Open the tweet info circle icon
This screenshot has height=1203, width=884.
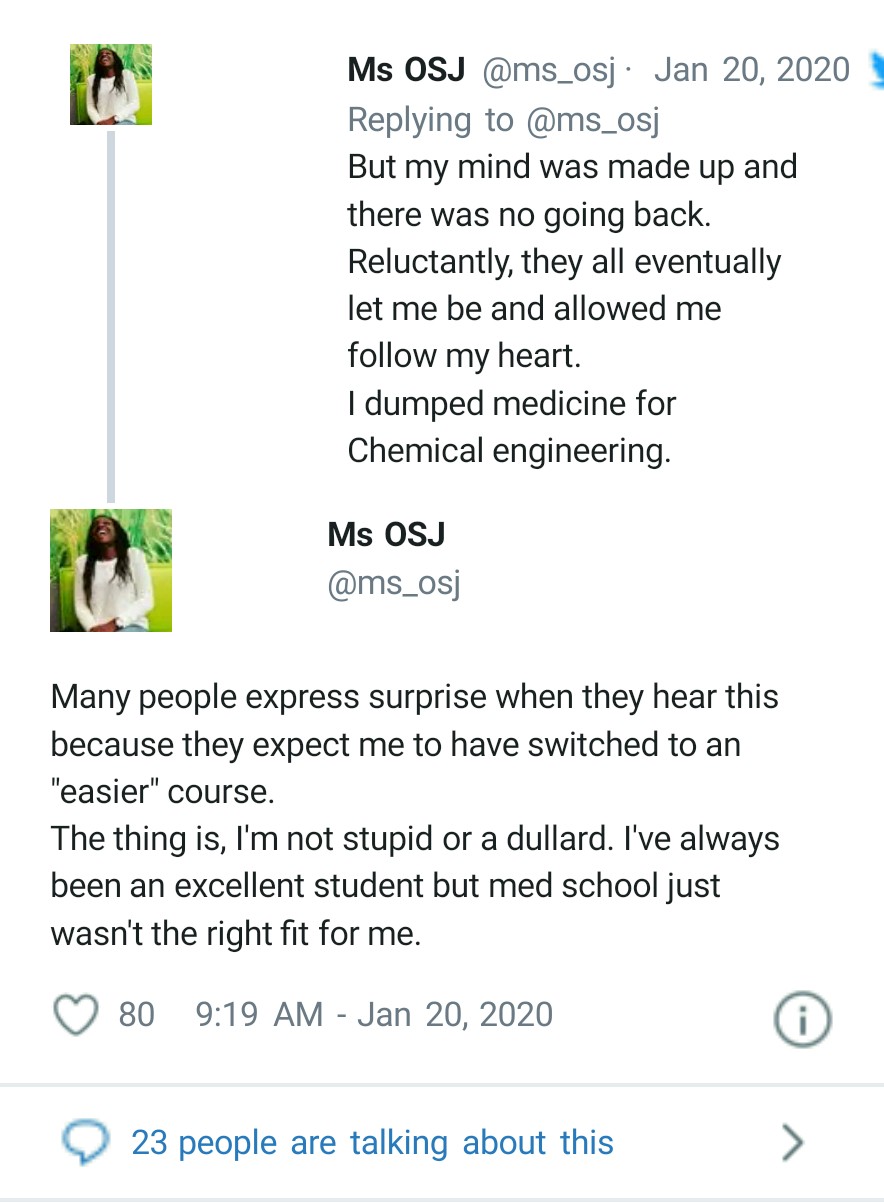pyautogui.click(x=803, y=1019)
